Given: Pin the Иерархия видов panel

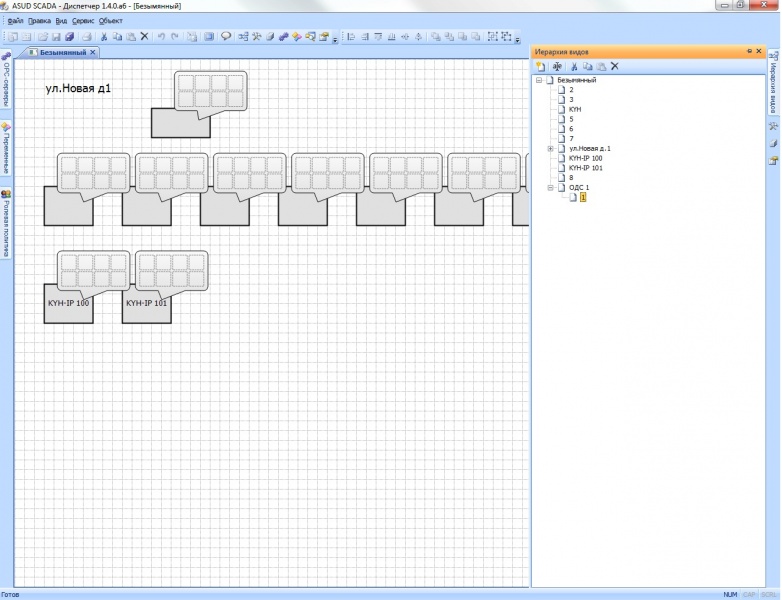Looking at the screenshot, I should point(748,51).
